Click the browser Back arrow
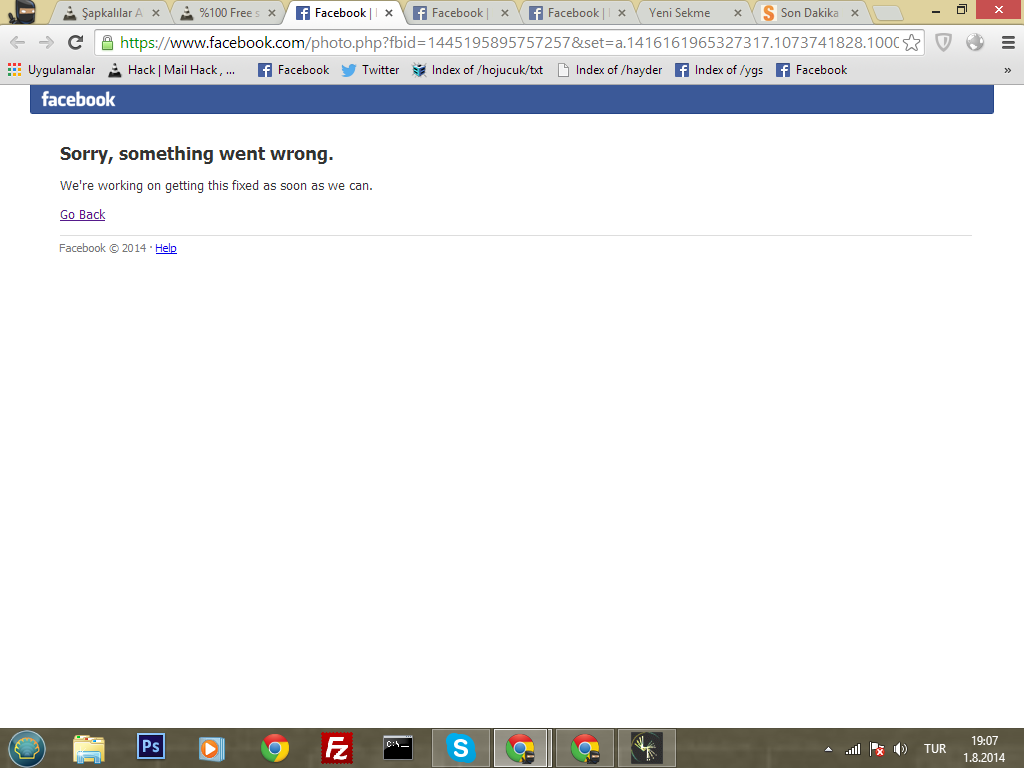The height and width of the screenshot is (768, 1024). 18,42
